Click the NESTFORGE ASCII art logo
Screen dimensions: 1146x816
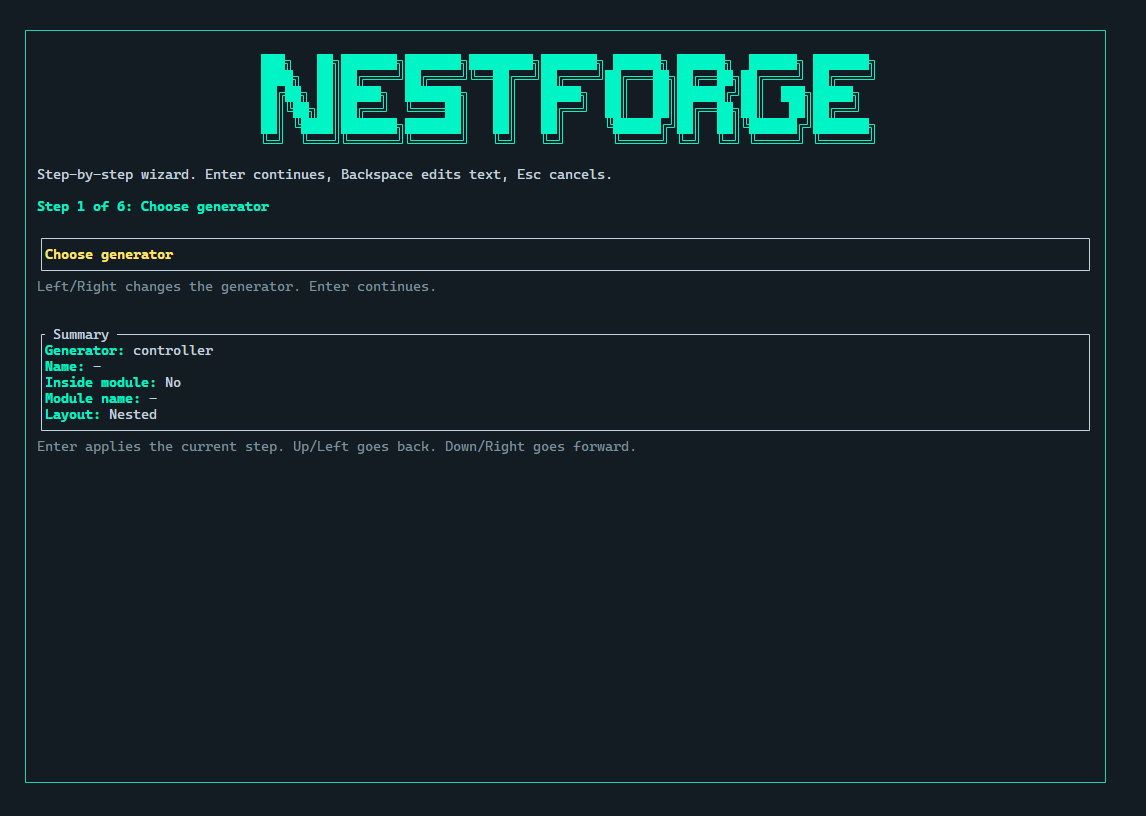566,95
